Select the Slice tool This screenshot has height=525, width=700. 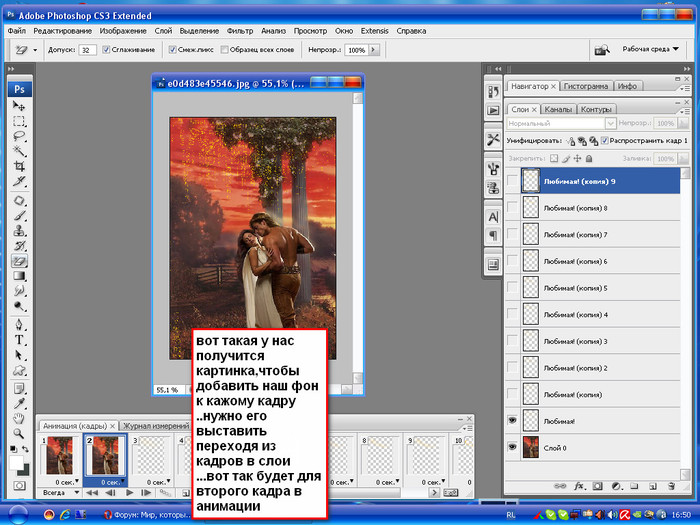[x=19, y=181]
